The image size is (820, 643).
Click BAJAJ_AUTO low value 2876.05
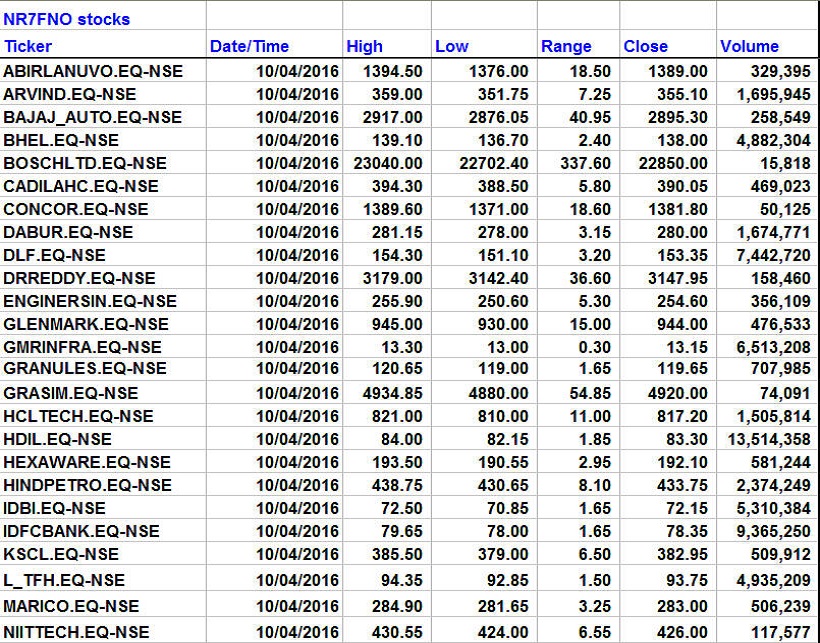(494, 117)
